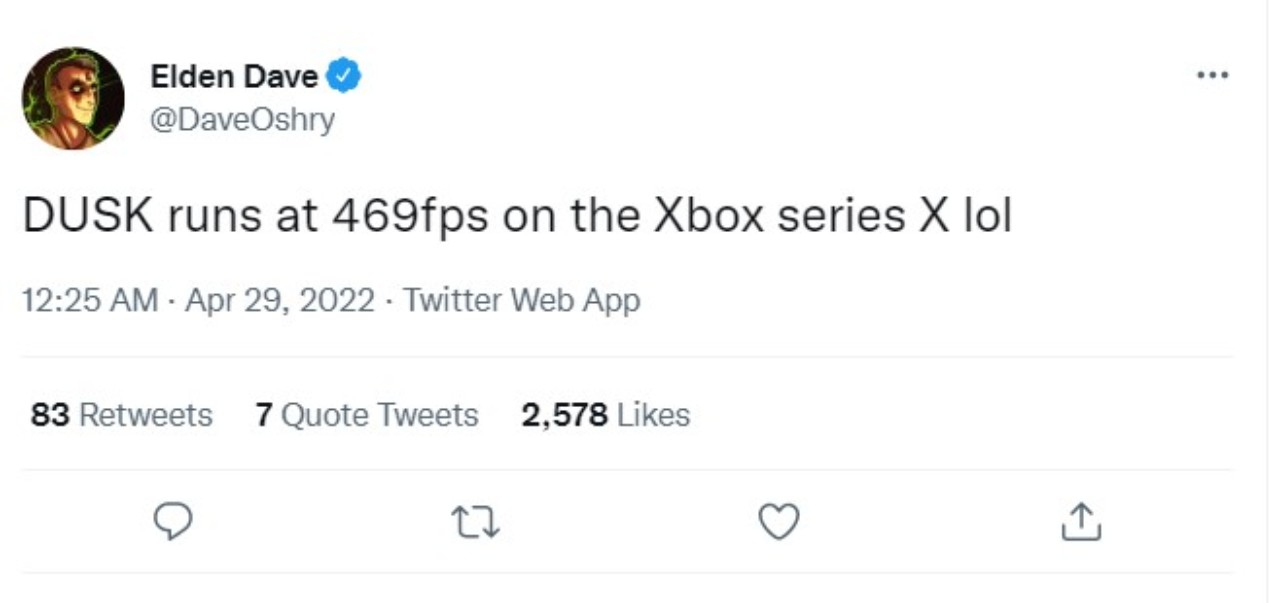
Task: View the 83 Retweets list
Action: (121, 415)
